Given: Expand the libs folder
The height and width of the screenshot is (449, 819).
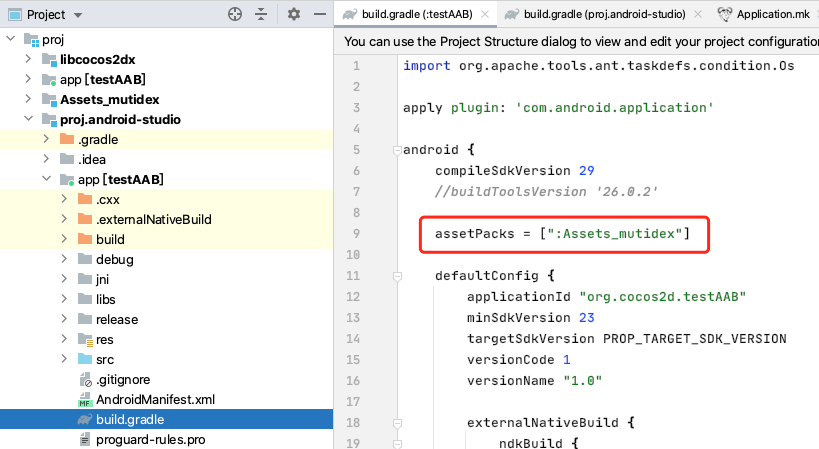Looking at the screenshot, I should point(64,299).
